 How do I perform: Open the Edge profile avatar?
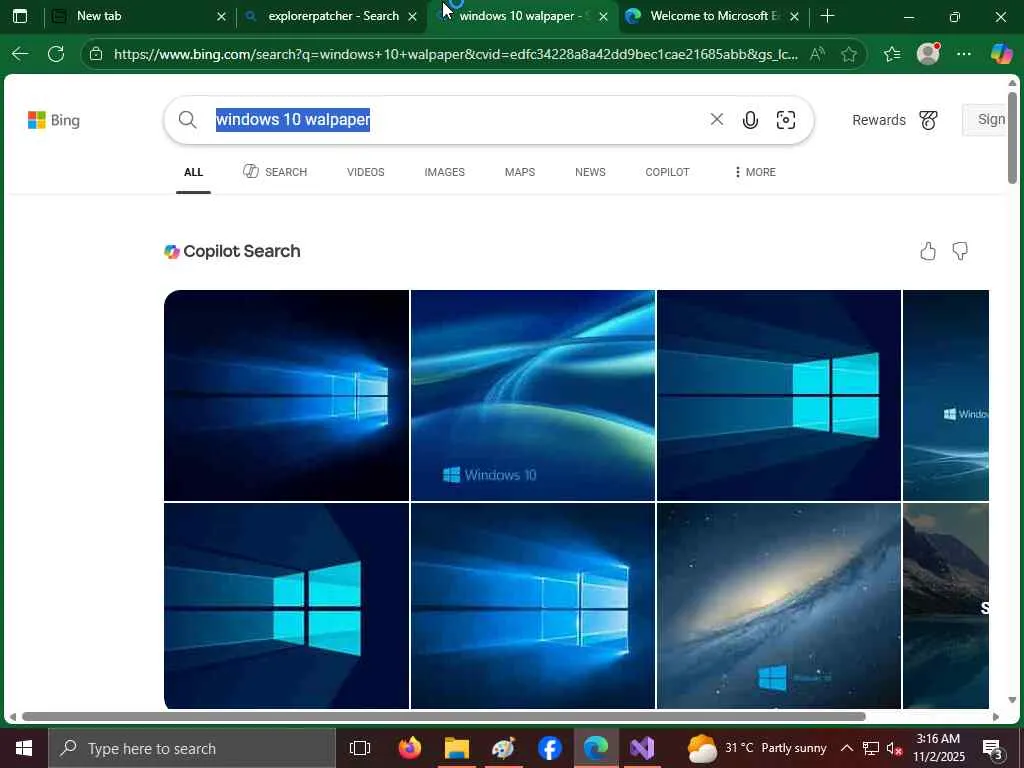click(x=928, y=54)
